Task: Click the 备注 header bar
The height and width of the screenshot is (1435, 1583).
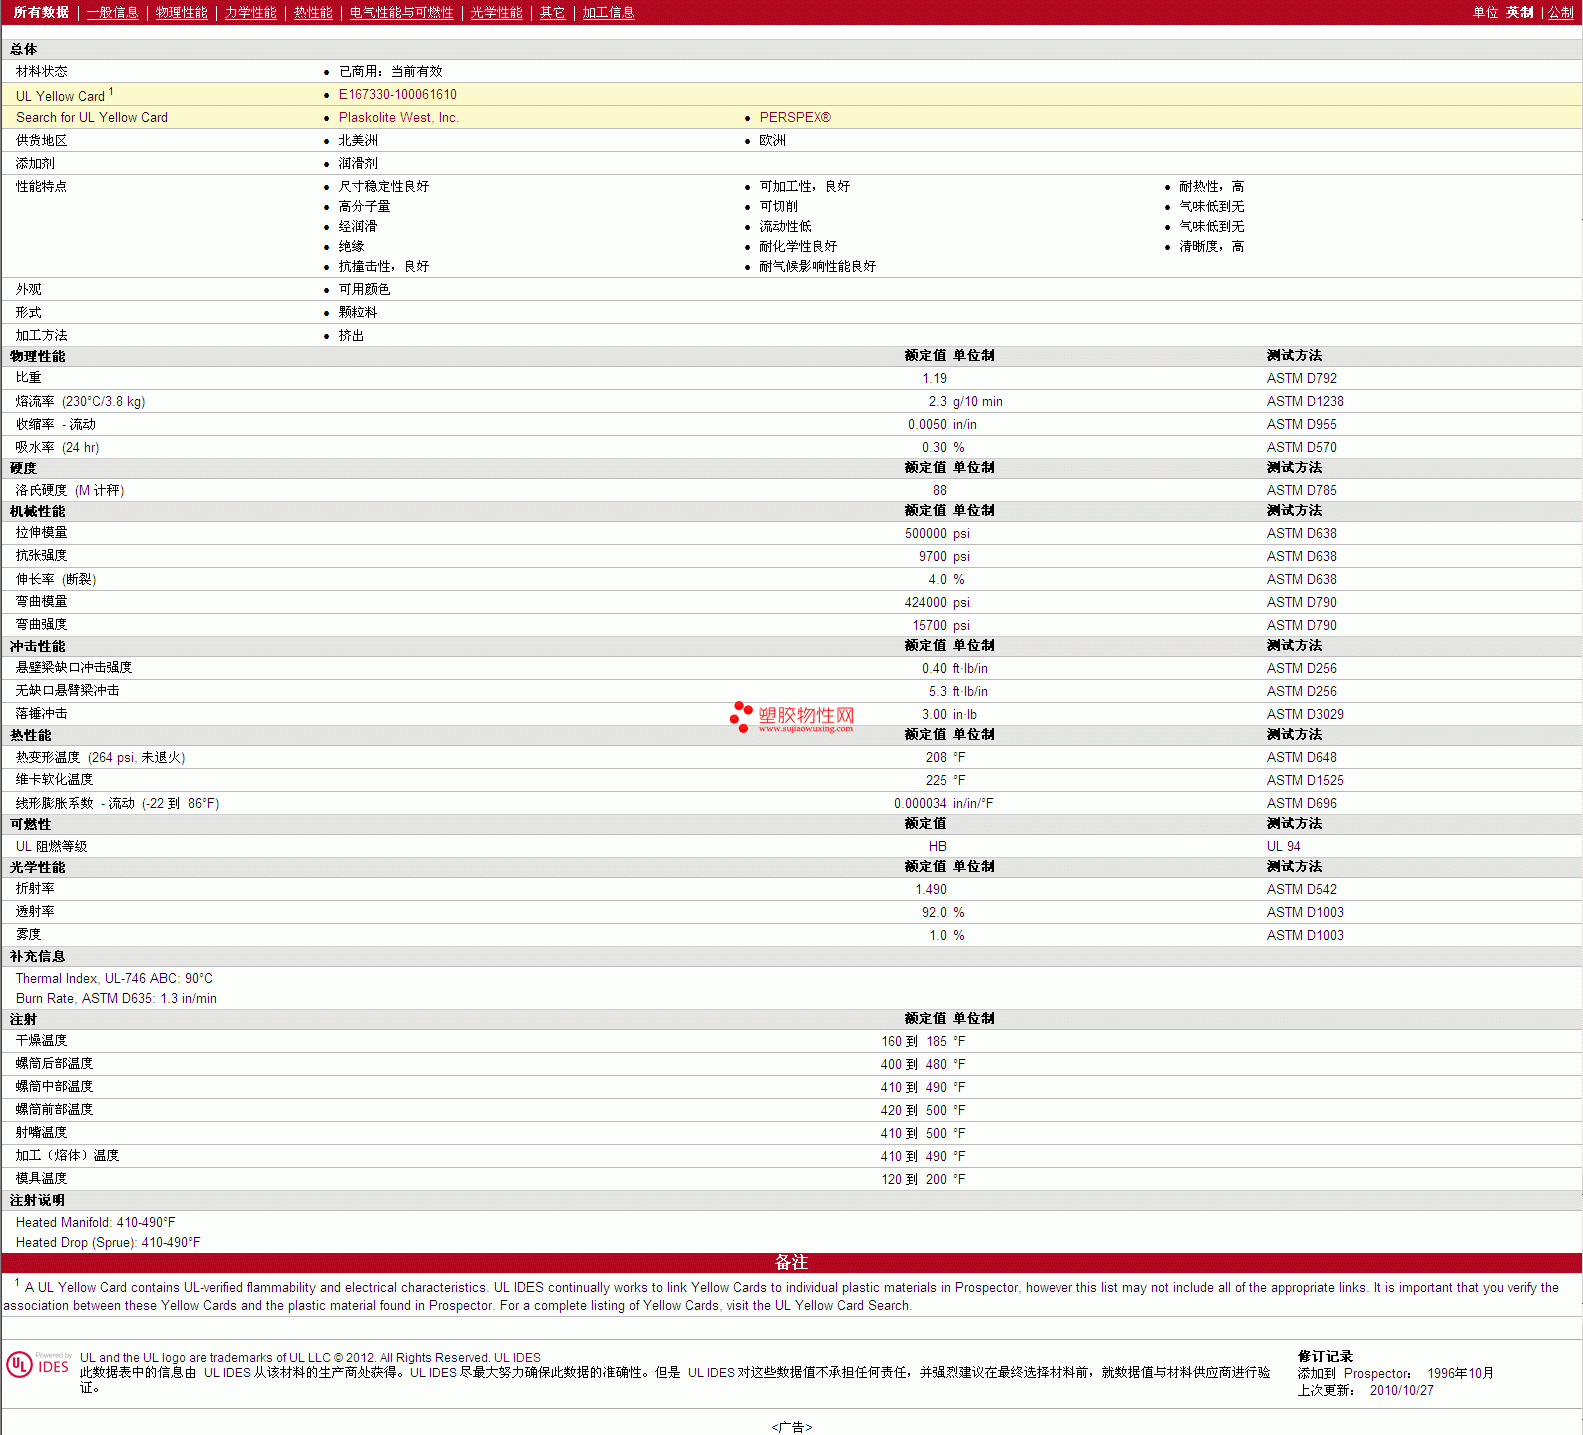Action: click(791, 1262)
